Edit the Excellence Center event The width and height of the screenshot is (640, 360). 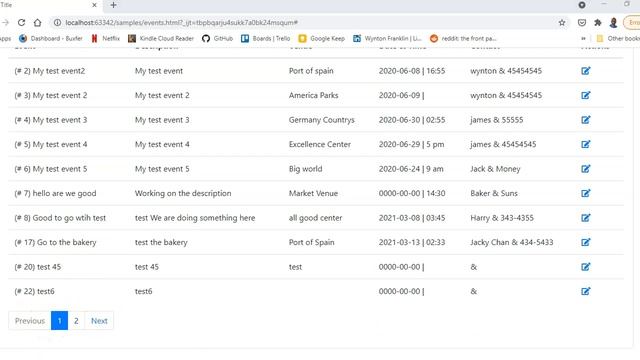586,144
